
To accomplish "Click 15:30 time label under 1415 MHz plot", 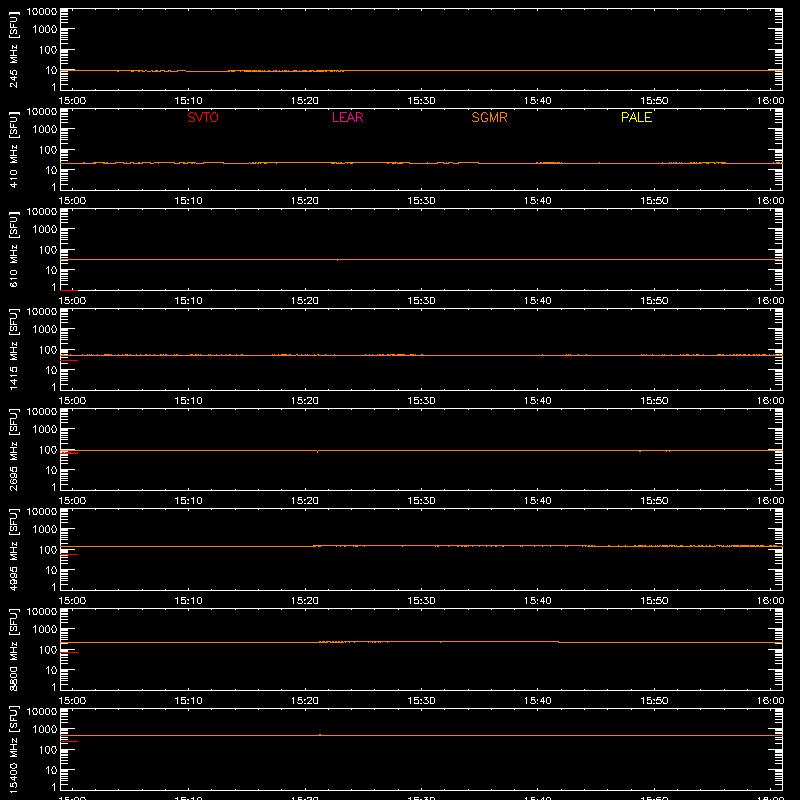I will tap(421, 401).
